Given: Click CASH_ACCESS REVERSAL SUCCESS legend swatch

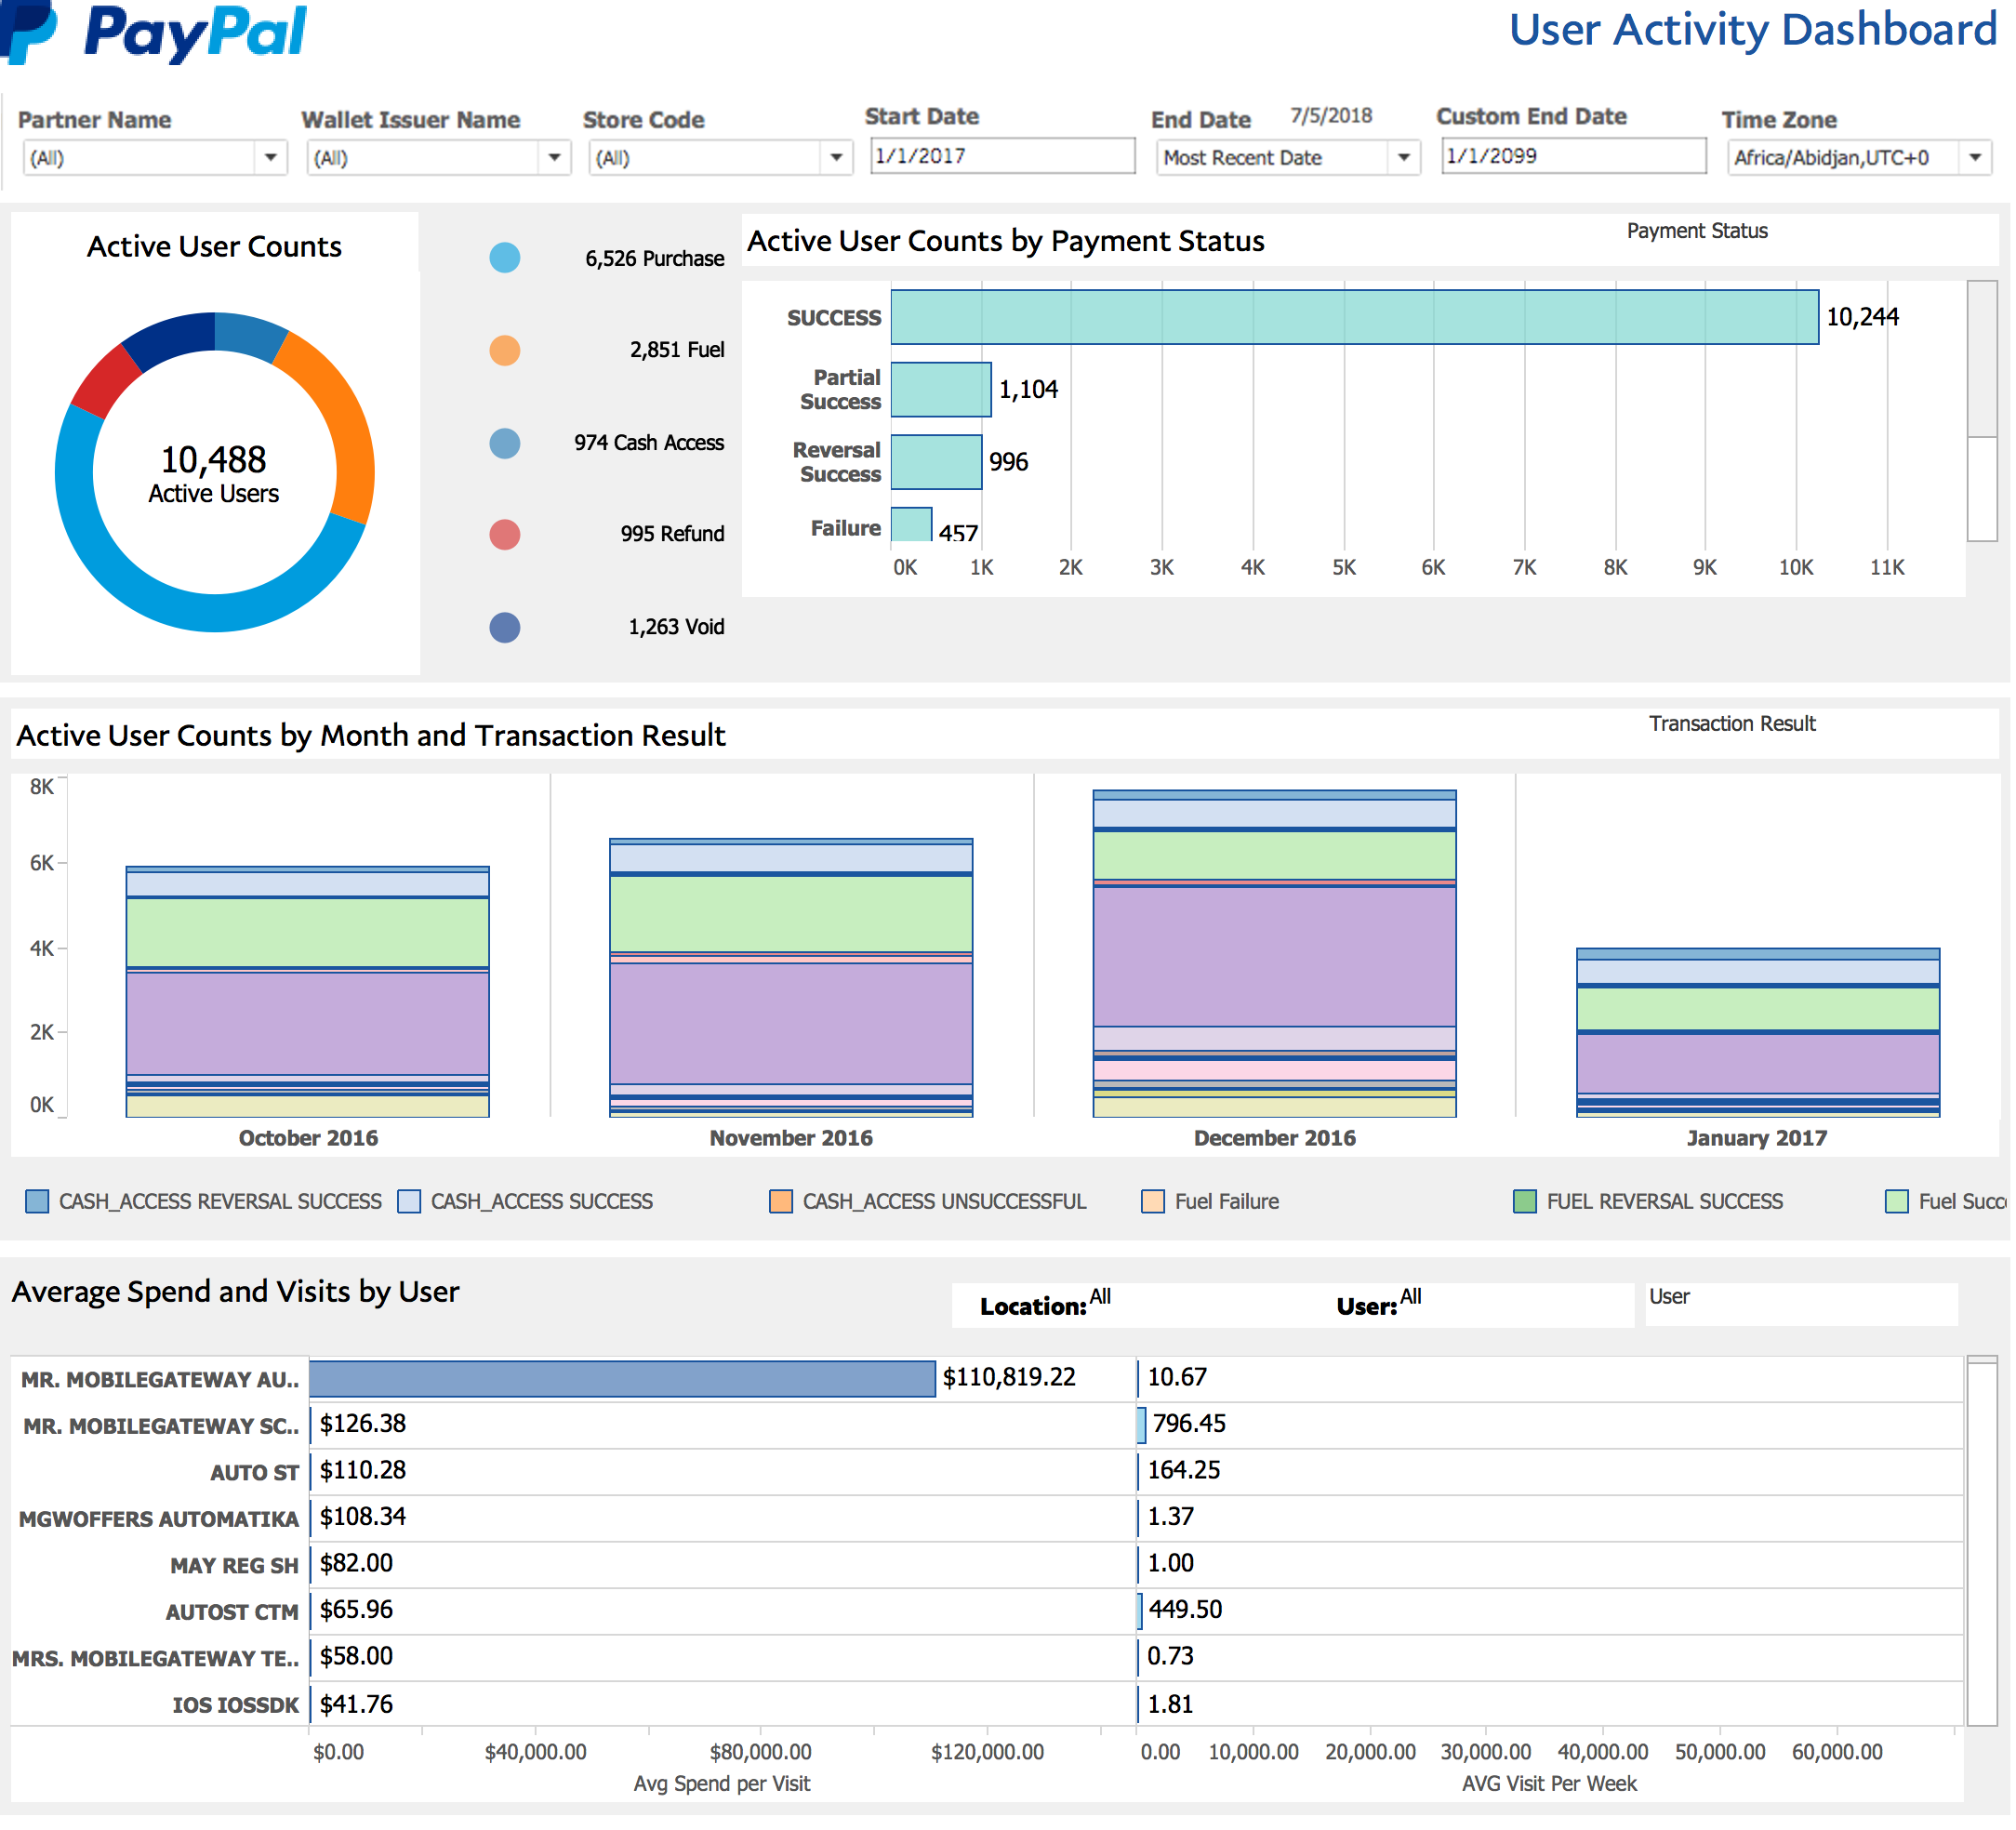Looking at the screenshot, I should 37,1203.
